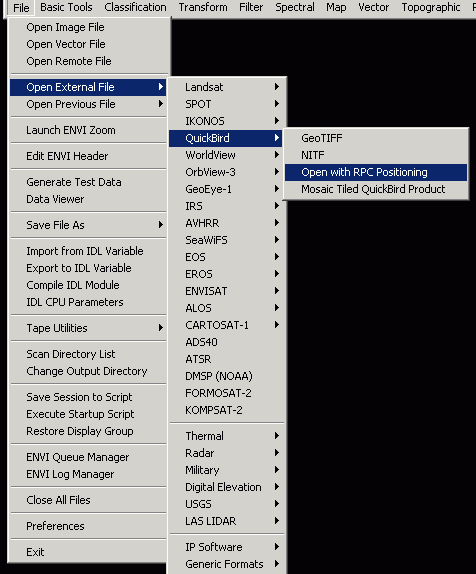The height and width of the screenshot is (574, 476).
Task: Expand Open External File submenu
Action: tap(88, 87)
